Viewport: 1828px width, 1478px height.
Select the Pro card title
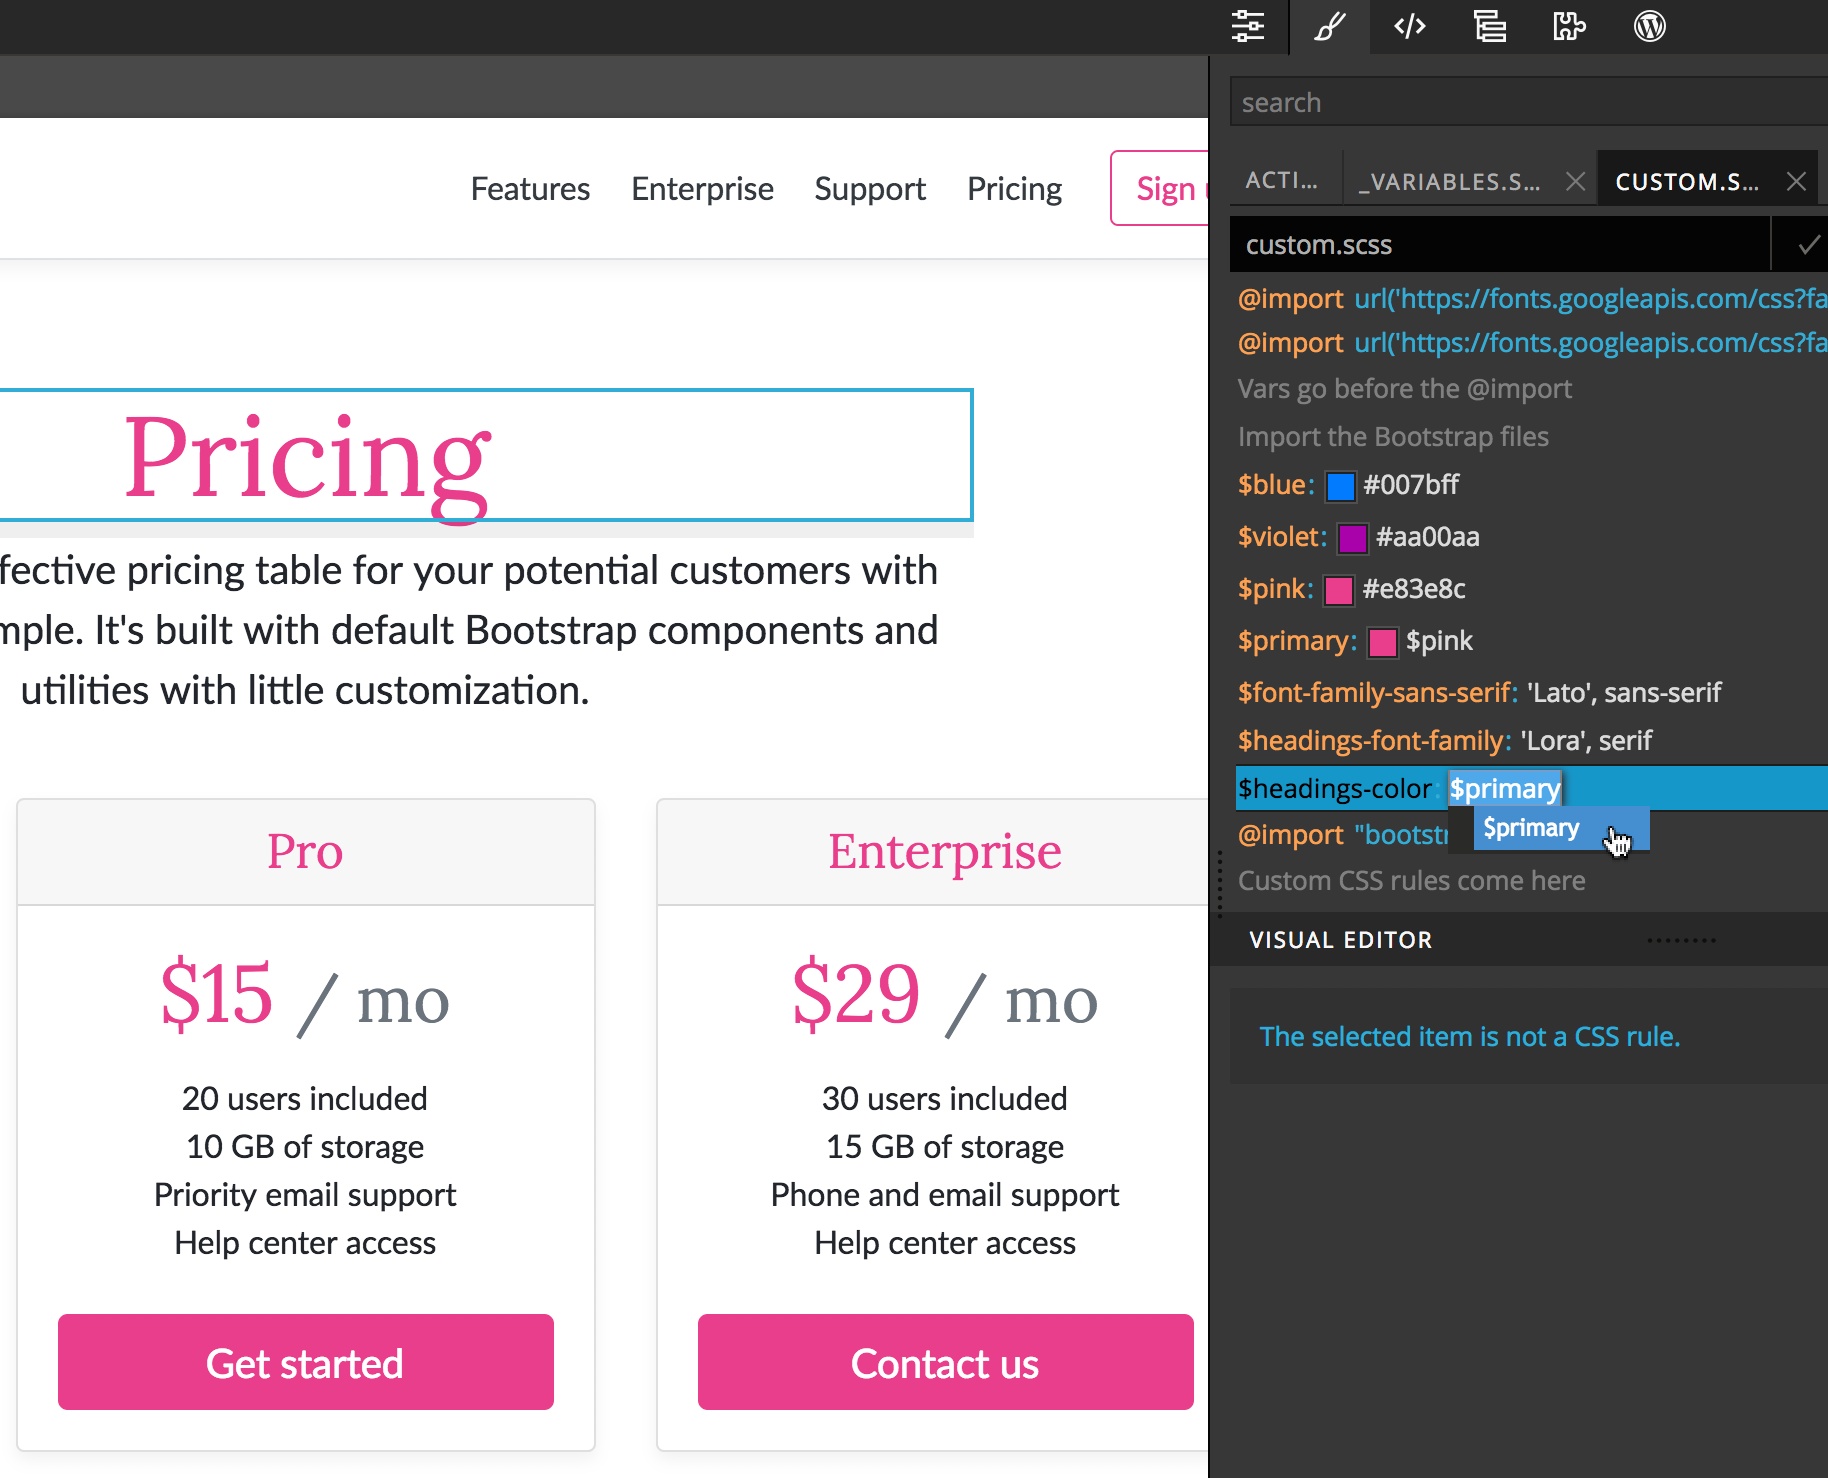click(x=305, y=851)
